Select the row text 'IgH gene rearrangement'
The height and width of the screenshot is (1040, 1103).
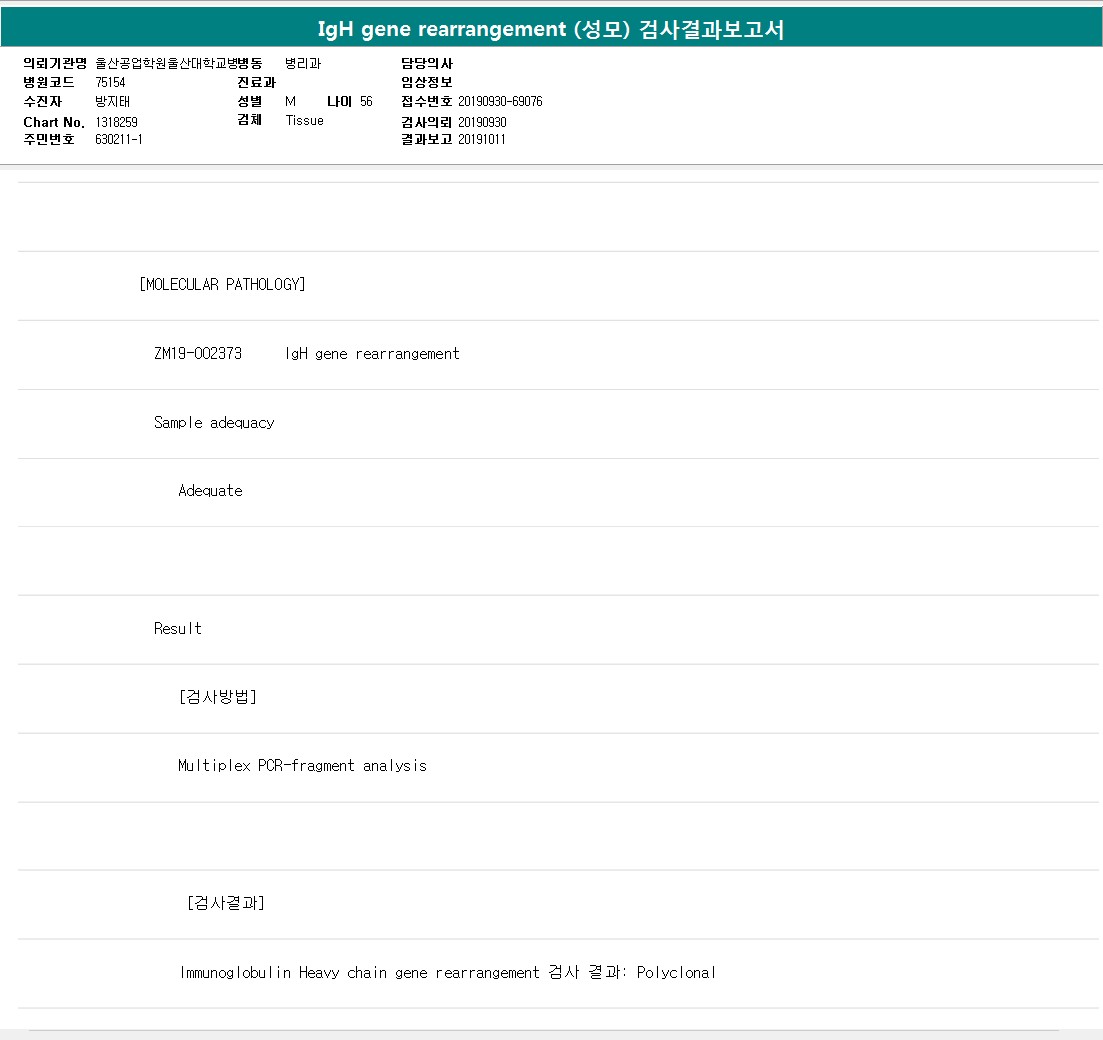[372, 353]
